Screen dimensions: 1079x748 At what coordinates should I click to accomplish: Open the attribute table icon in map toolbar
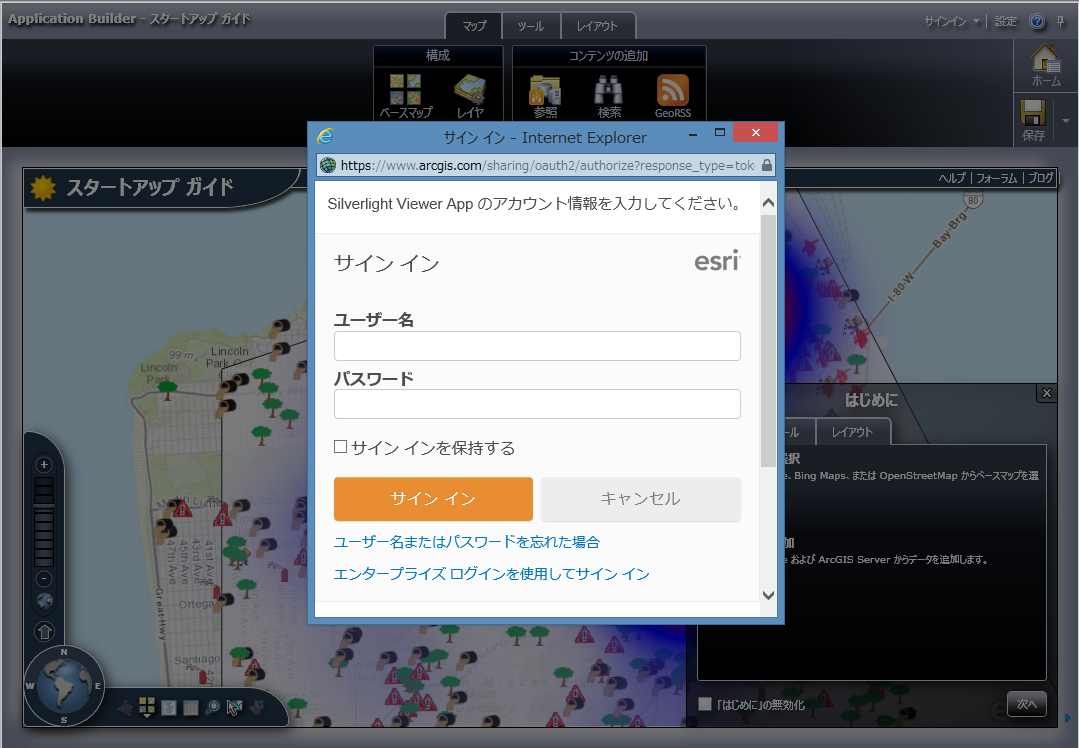(191, 707)
